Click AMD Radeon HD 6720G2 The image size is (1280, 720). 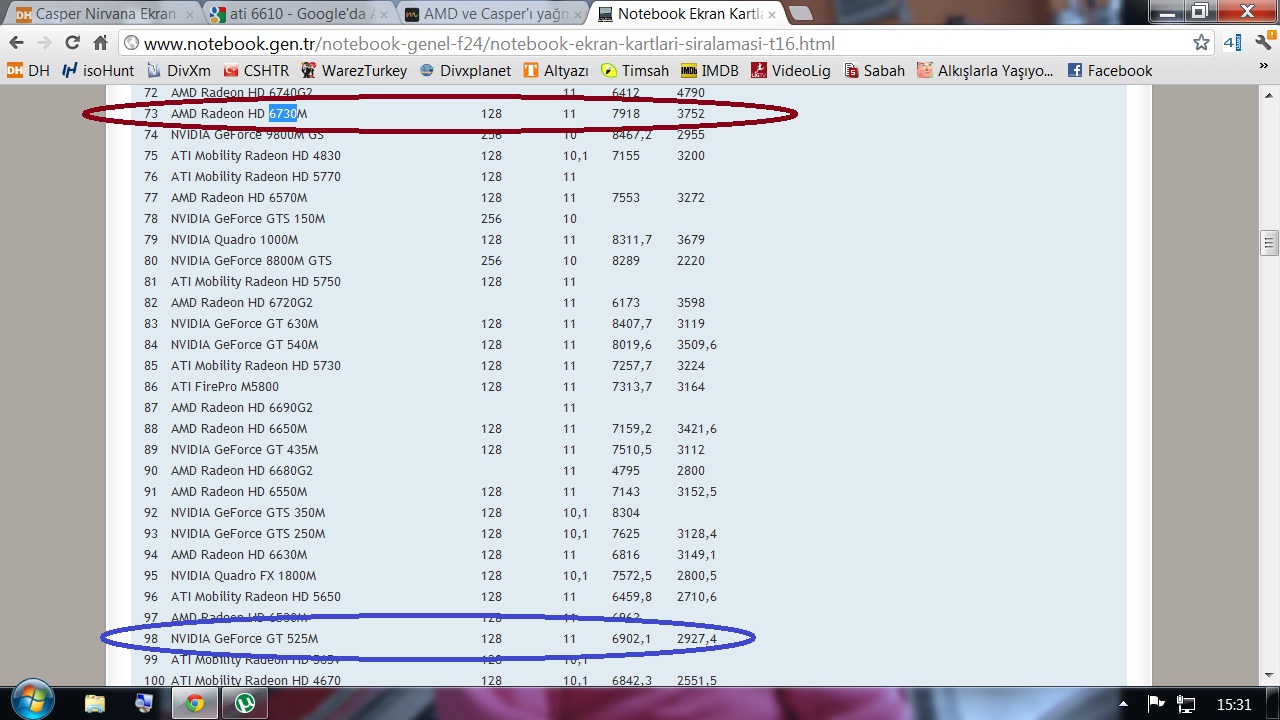241,303
